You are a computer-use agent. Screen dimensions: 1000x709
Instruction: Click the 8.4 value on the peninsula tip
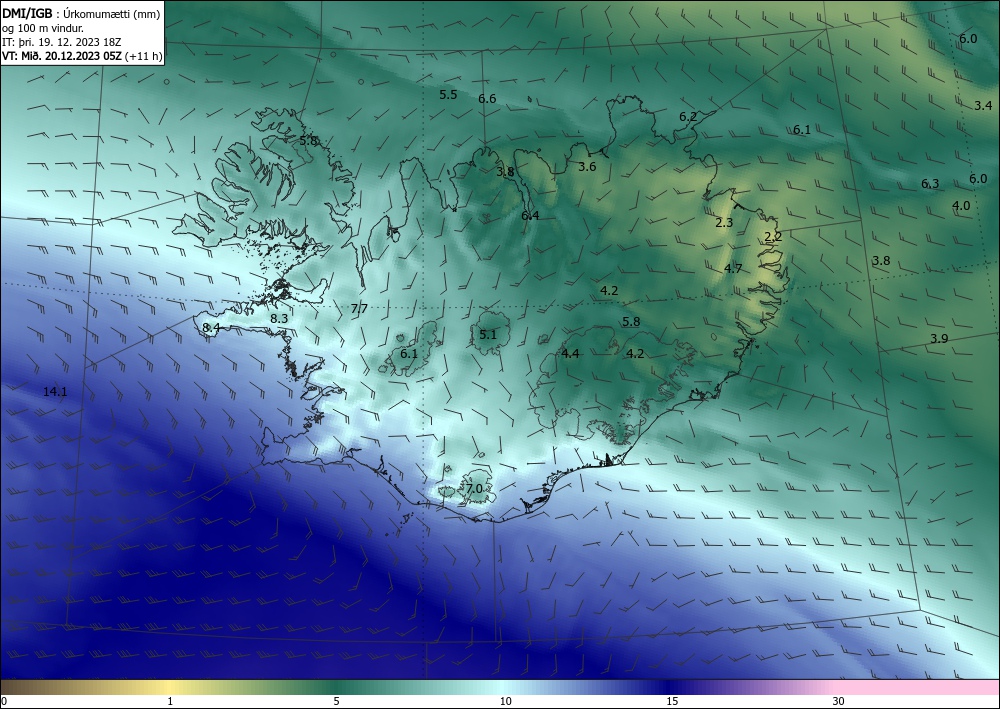pyautogui.click(x=210, y=327)
